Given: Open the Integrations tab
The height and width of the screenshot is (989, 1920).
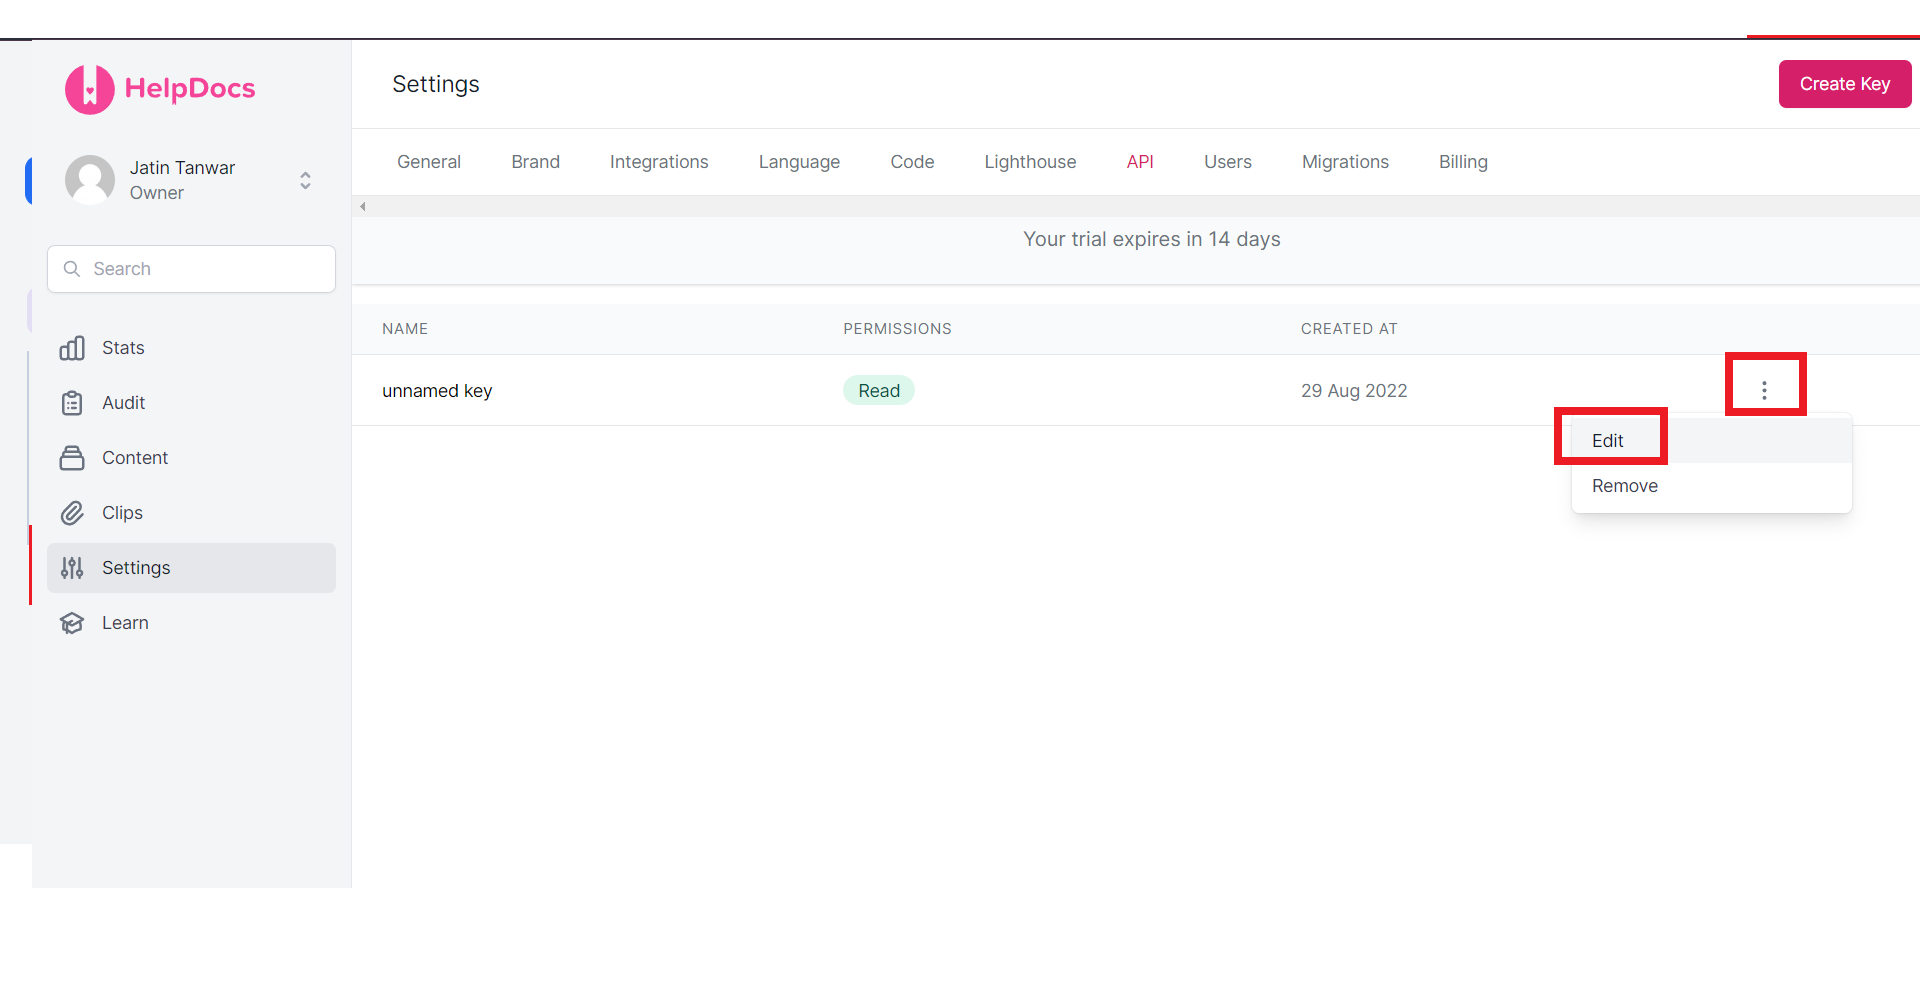Looking at the screenshot, I should click(x=659, y=162).
